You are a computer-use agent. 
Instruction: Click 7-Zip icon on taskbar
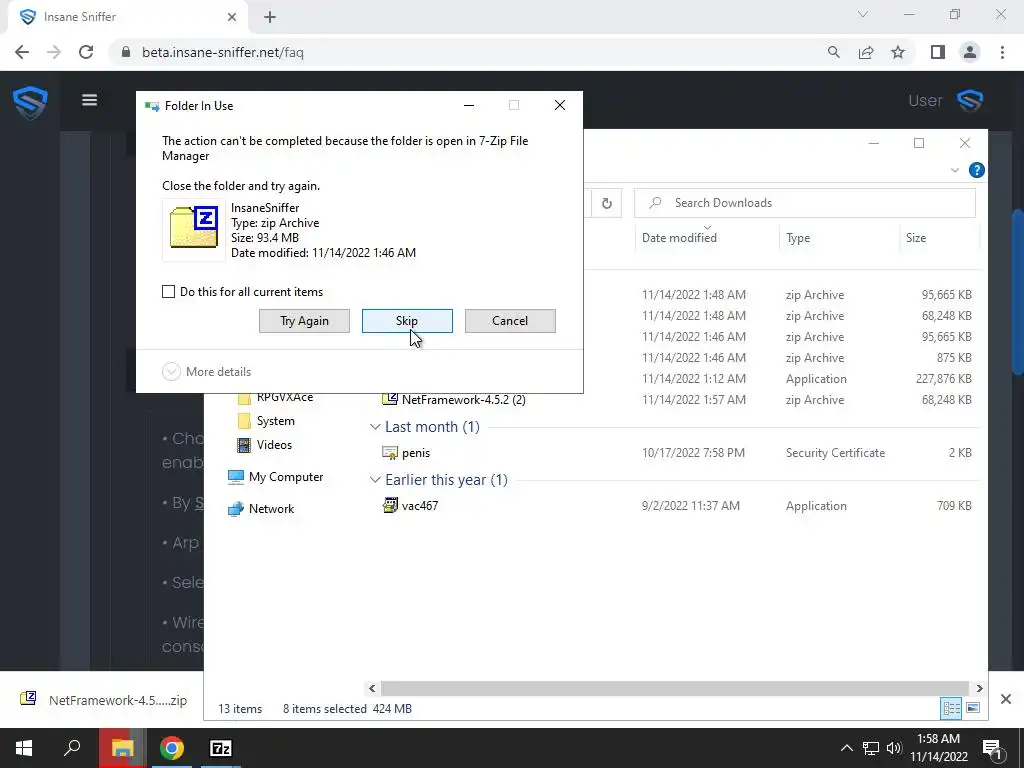pos(221,748)
